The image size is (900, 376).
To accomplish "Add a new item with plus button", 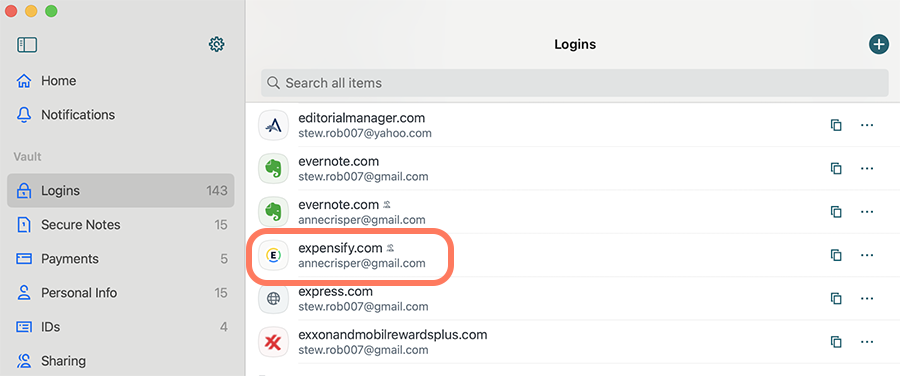I will coord(878,44).
